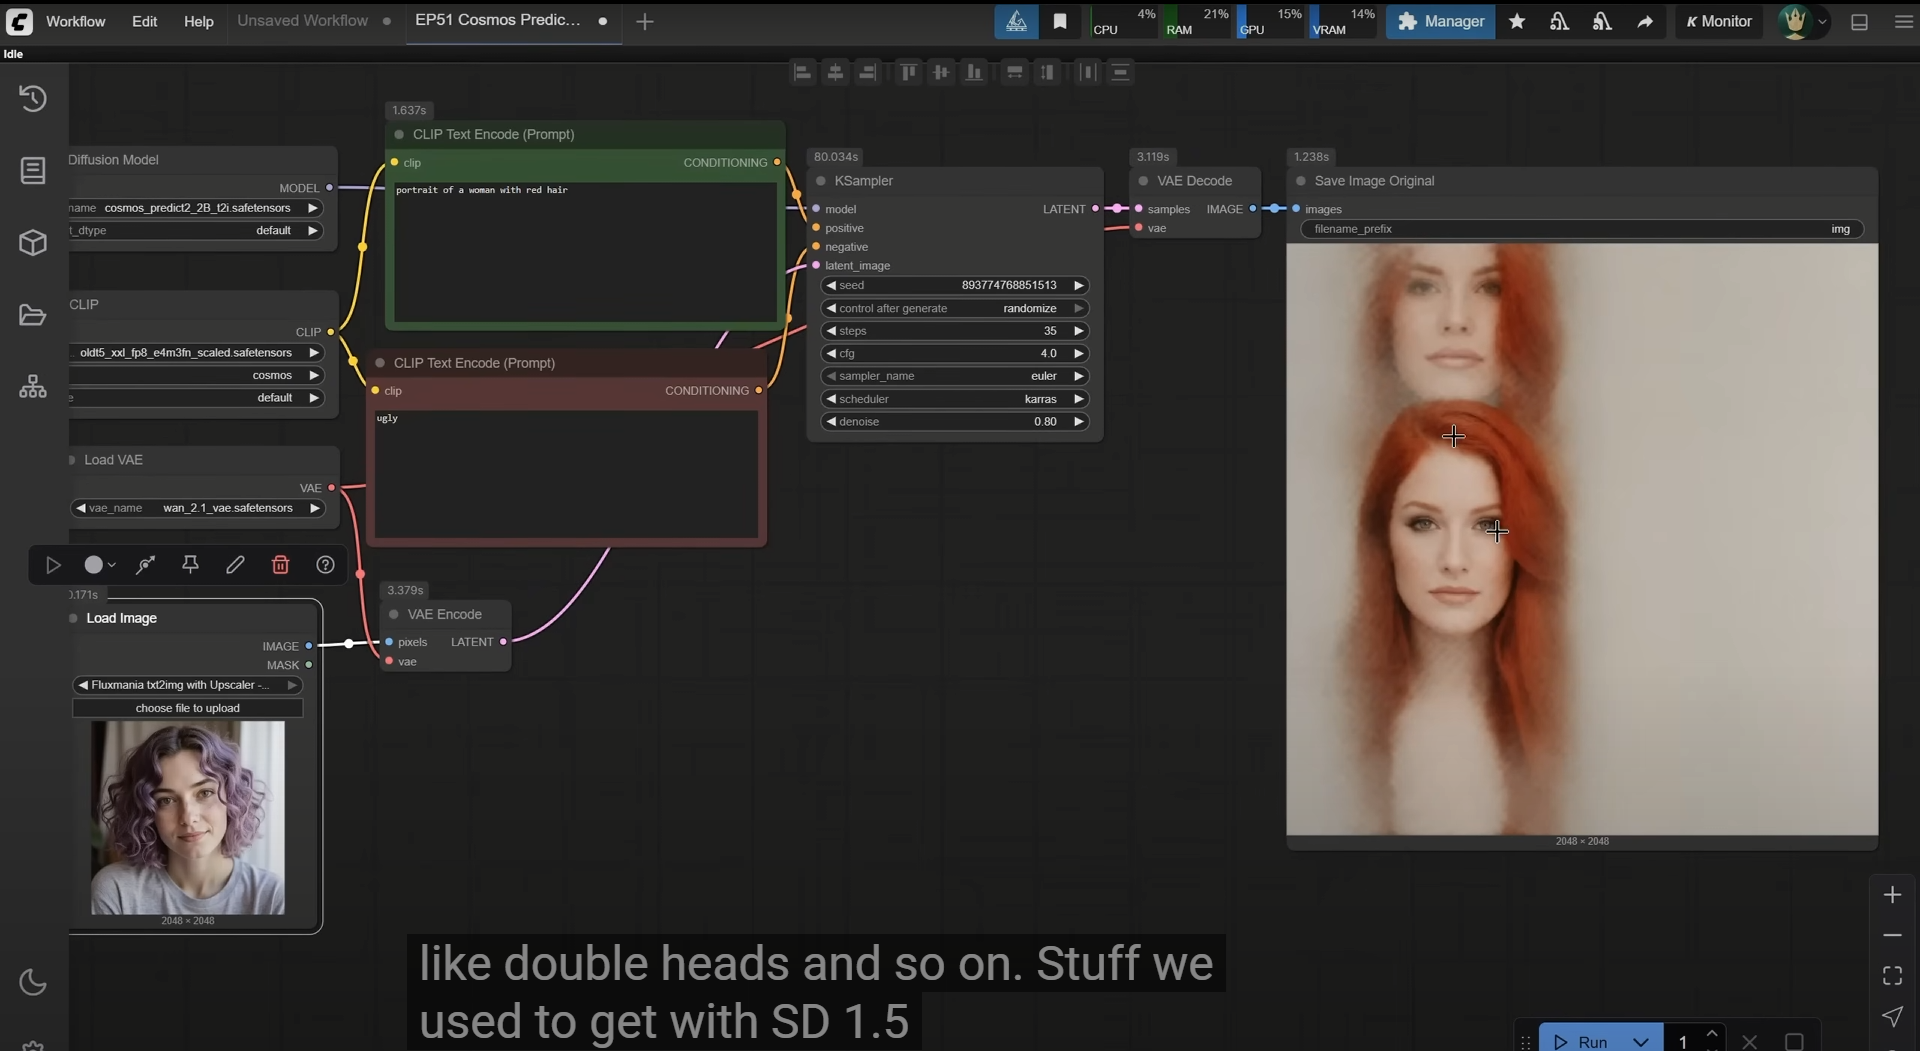Click the fit view icon
This screenshot has height=1051, width=1920.
click(1892, 975)
